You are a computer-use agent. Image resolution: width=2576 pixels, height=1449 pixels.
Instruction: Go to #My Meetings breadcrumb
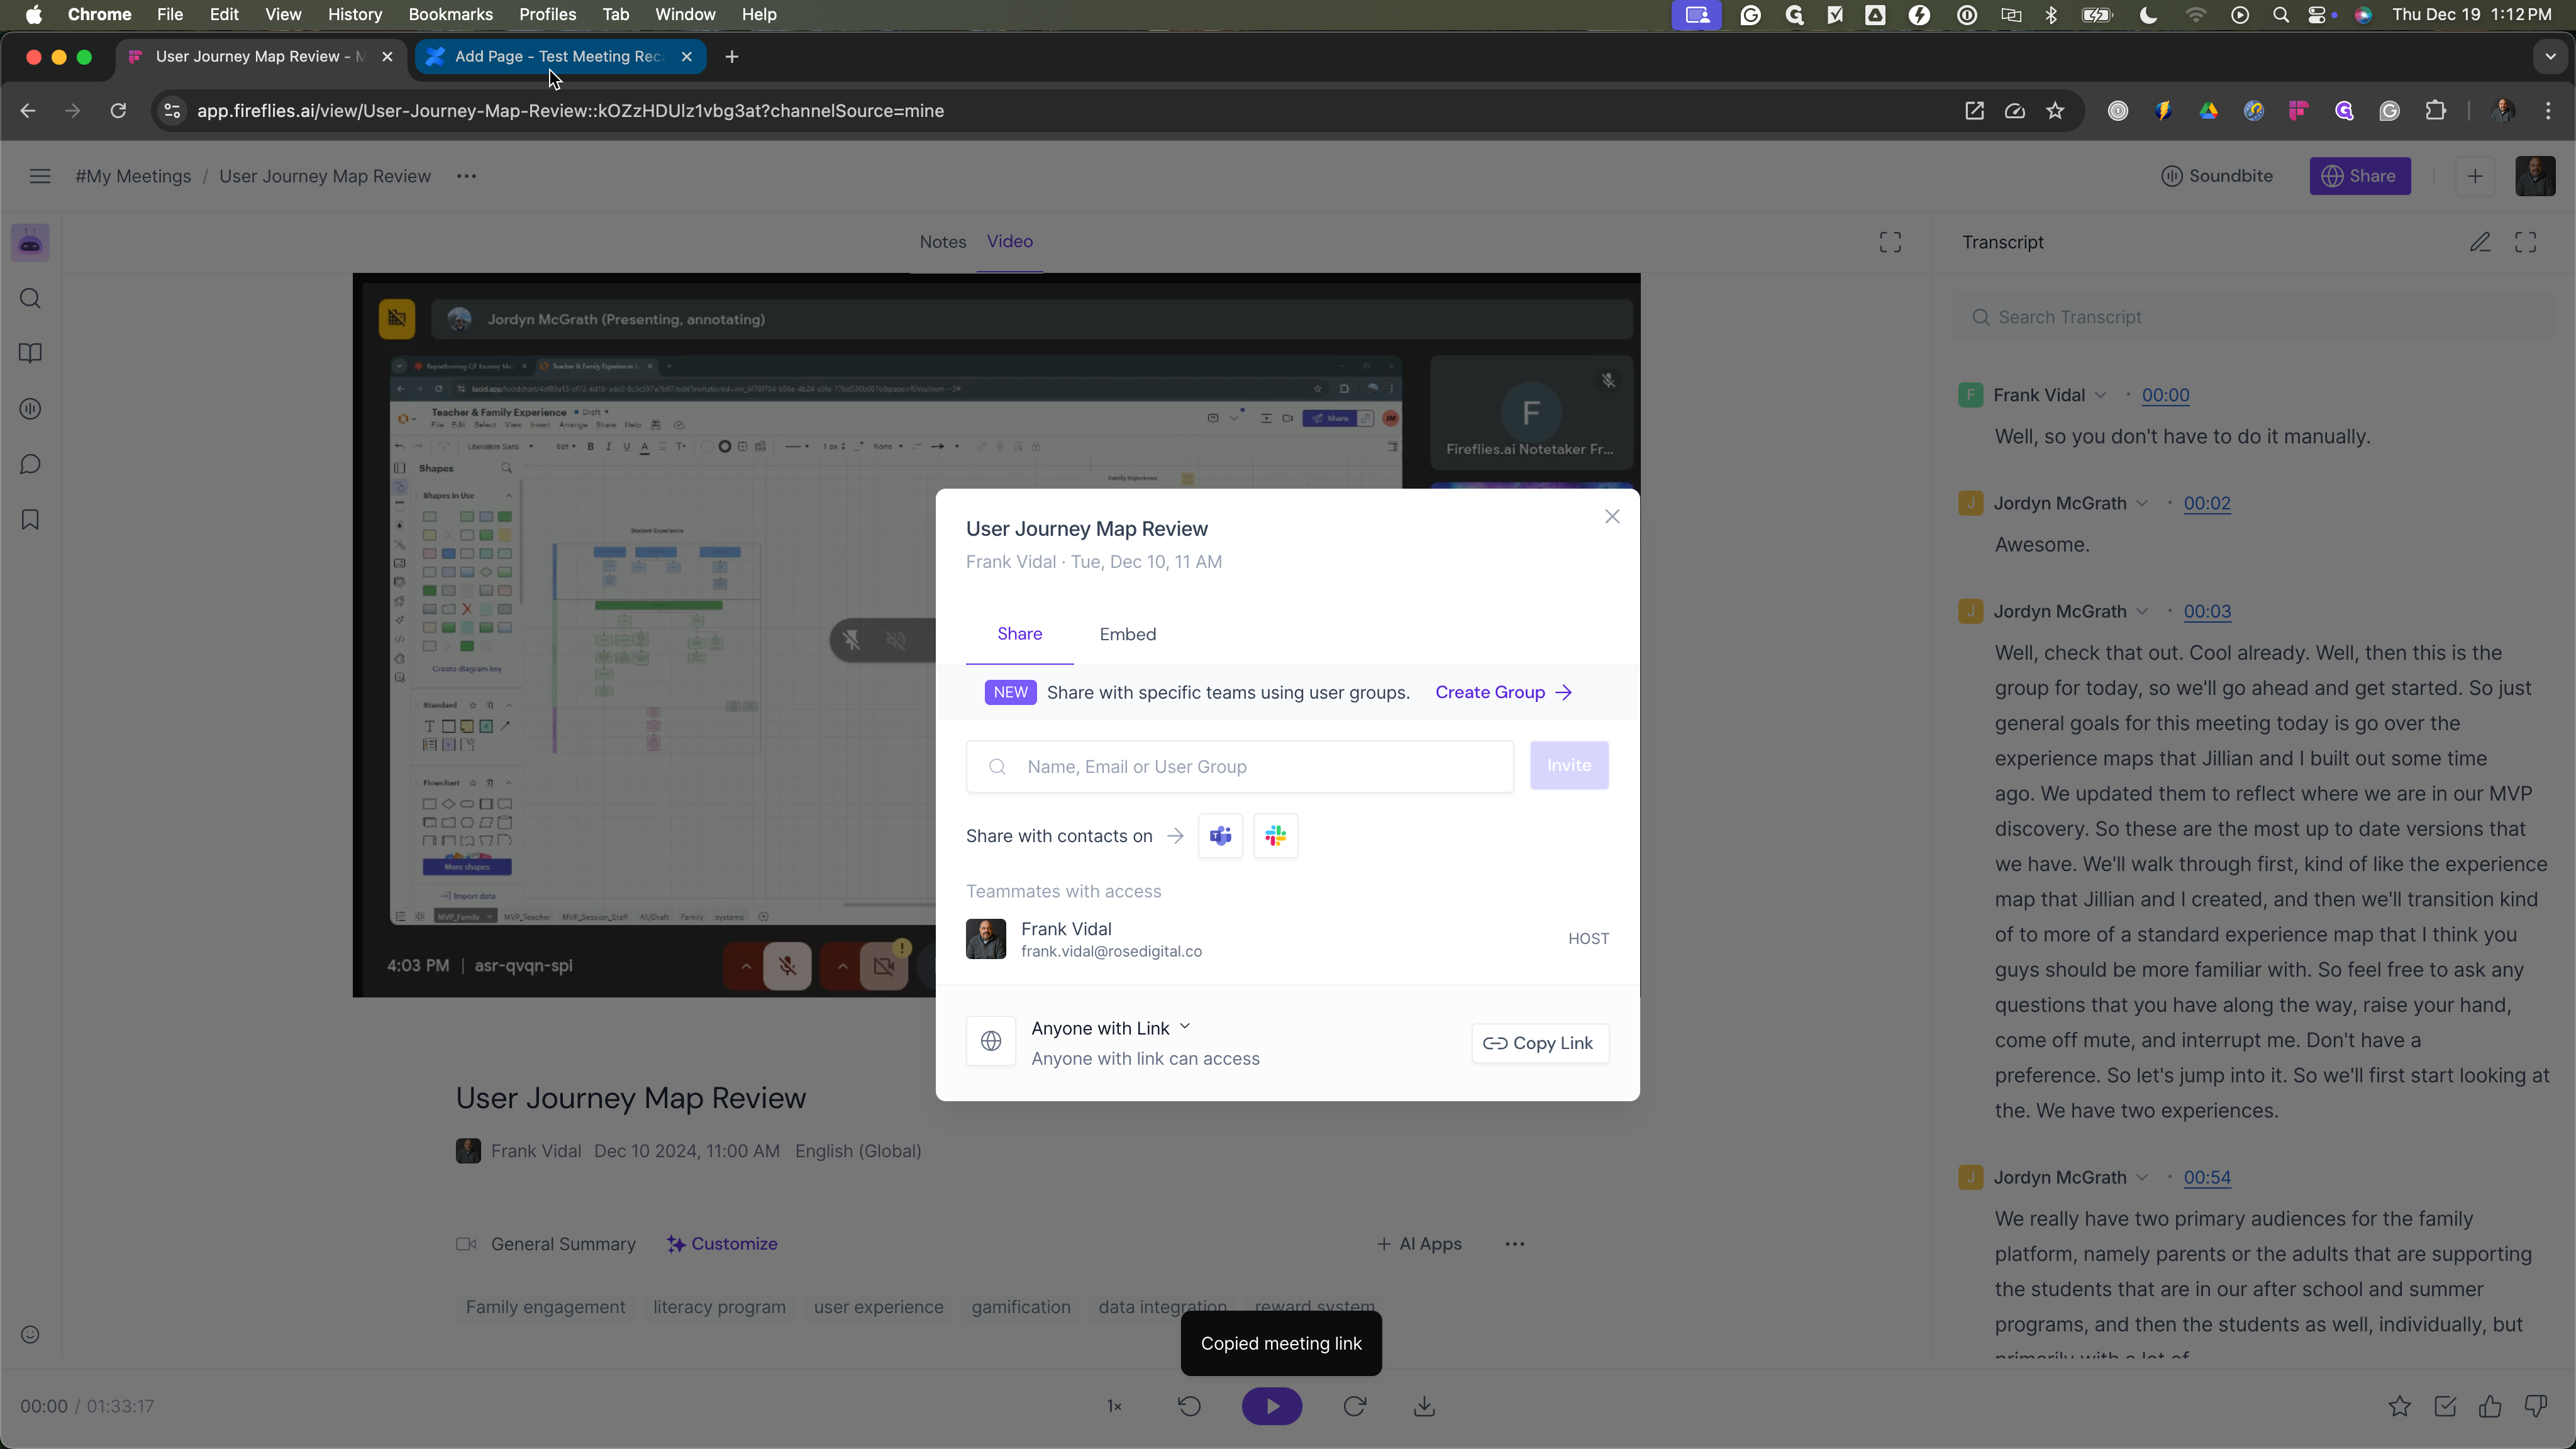coord(133,176)
